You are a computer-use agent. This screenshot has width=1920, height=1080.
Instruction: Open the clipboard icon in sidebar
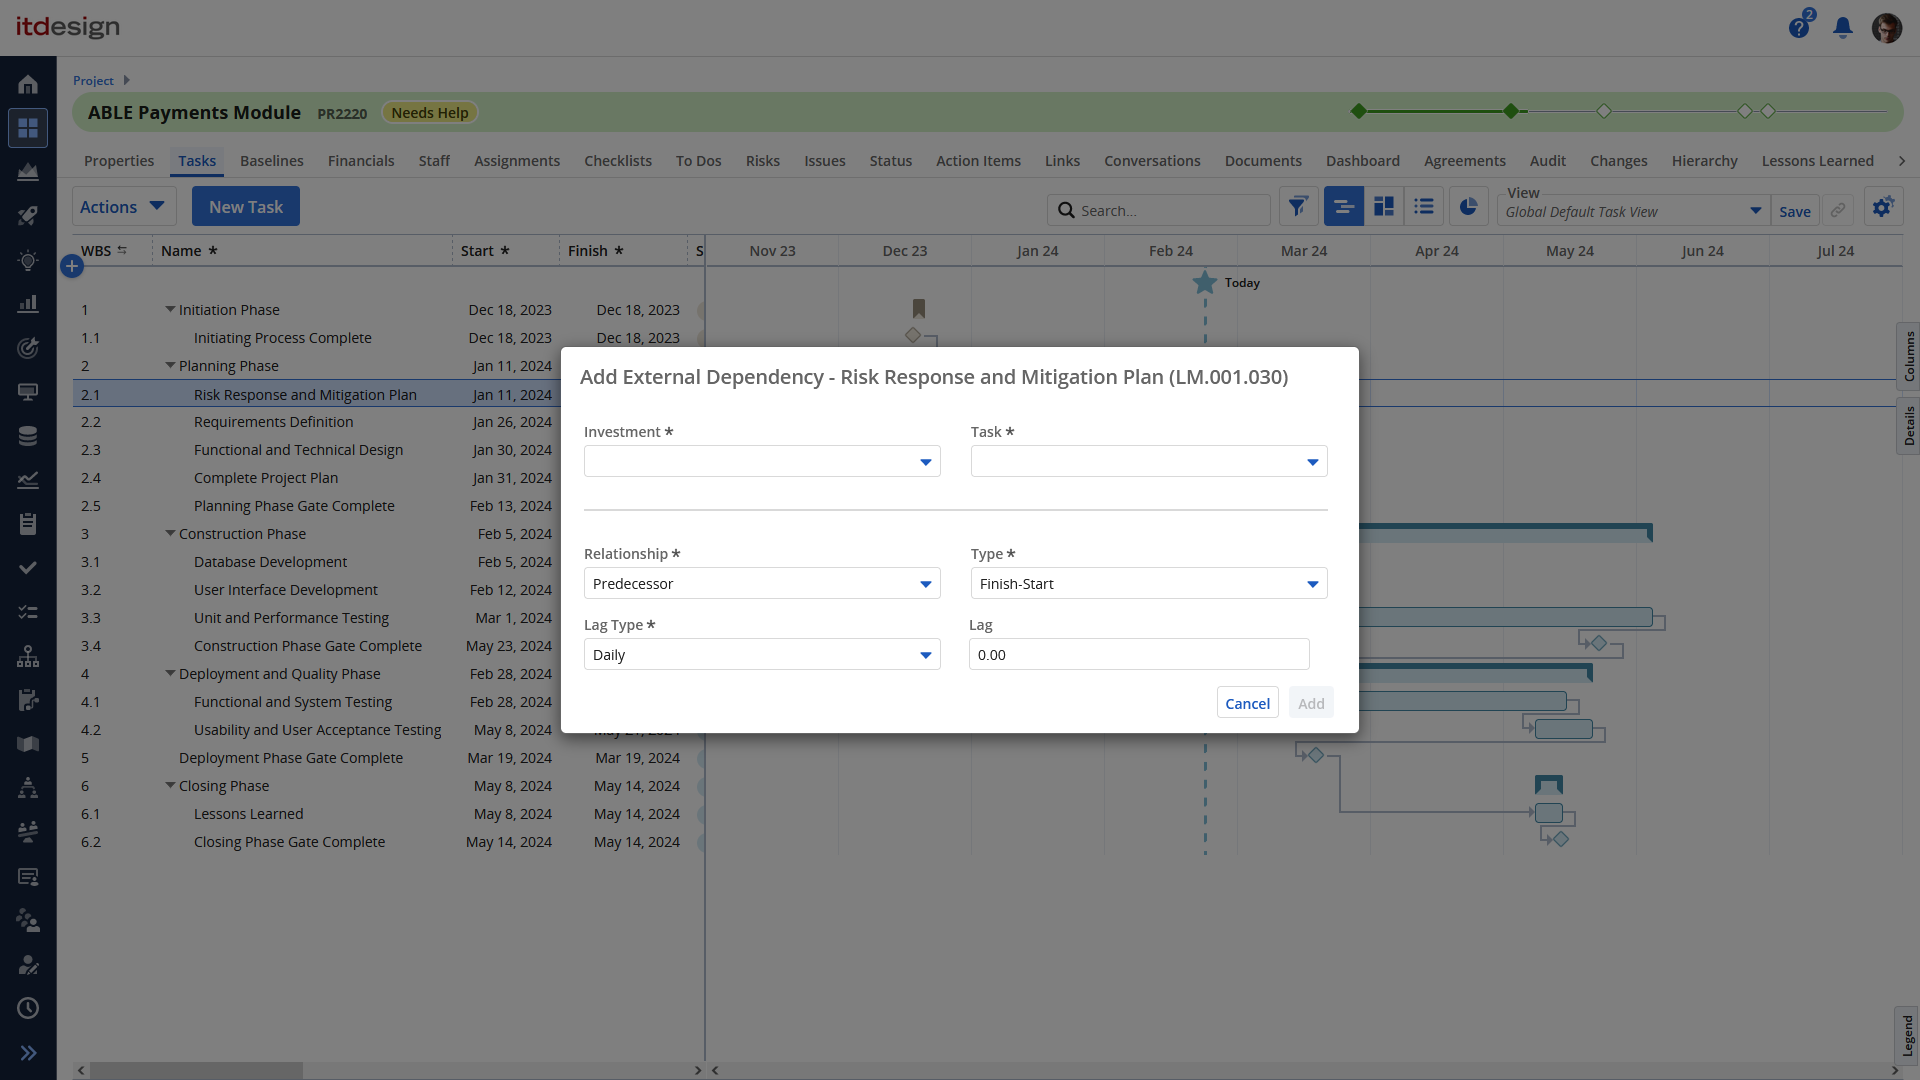[28, 524]
